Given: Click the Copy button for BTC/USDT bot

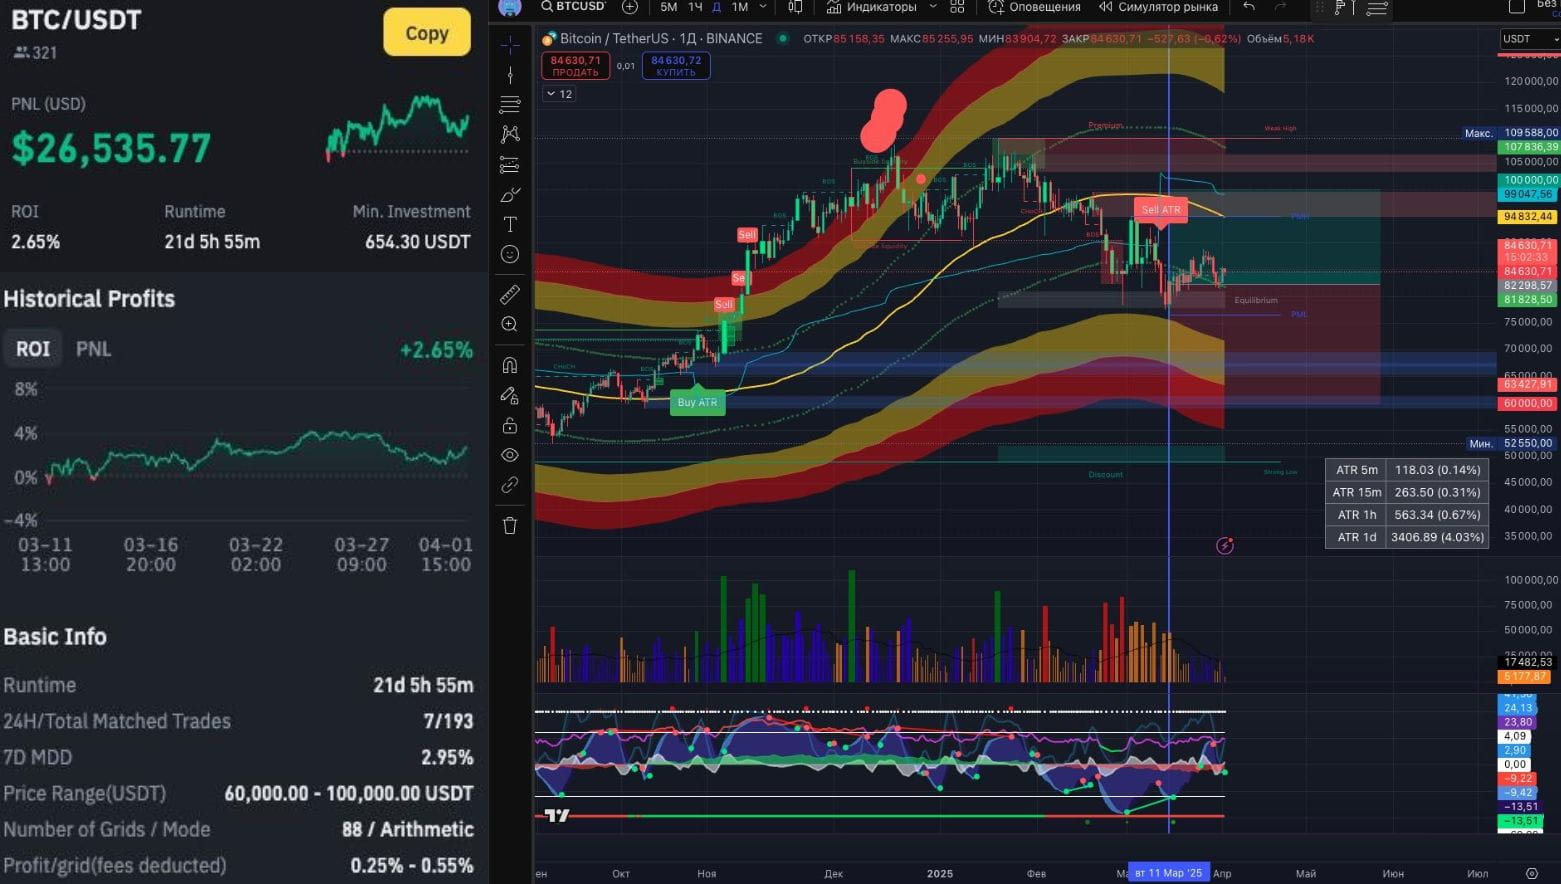Looking at the screenshot, I should [427, 33].
